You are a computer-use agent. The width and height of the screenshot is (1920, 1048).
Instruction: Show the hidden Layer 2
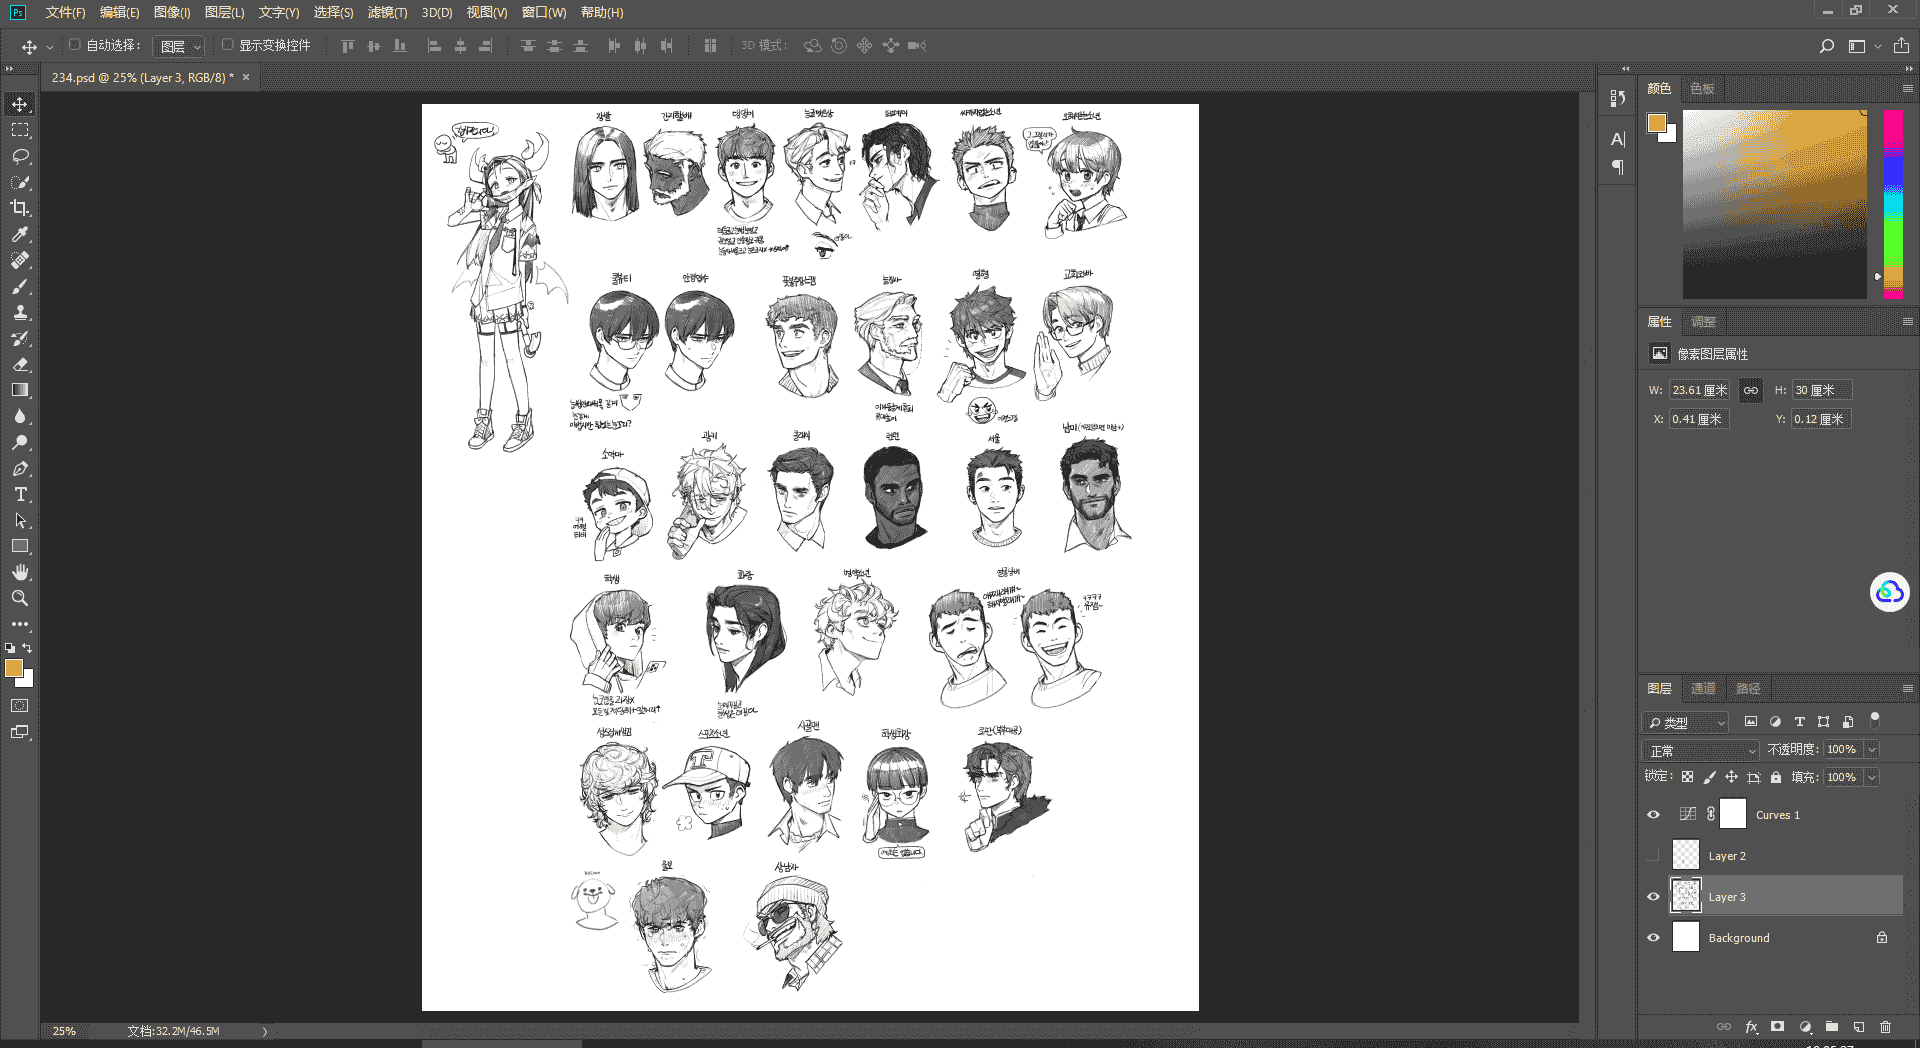1653,856
